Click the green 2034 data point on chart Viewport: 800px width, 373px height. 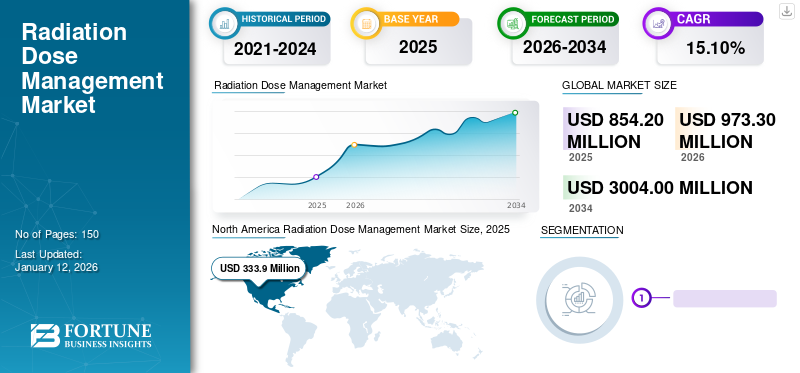[x=515, y=113]
